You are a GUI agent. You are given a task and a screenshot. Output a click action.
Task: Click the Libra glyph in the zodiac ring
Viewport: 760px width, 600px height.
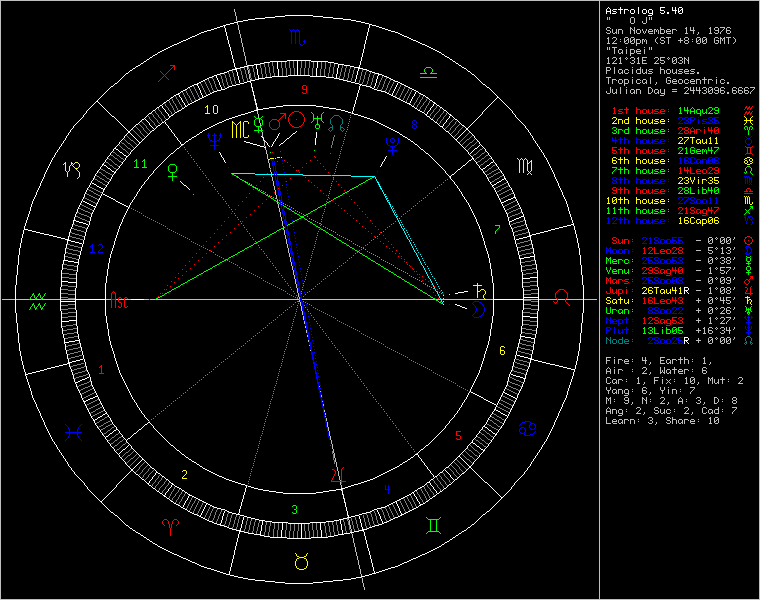[x=428, y=73]
